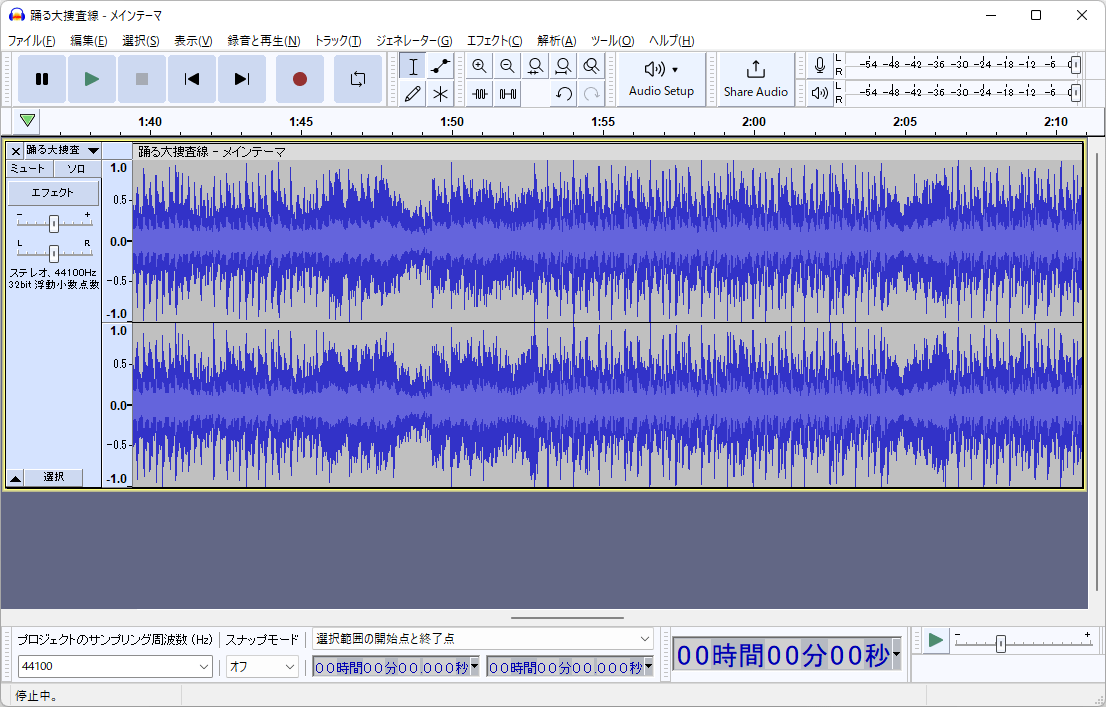Toggle the ソロ (solo) button
This screenshot has width=1106, height=707.
(76, 169)
